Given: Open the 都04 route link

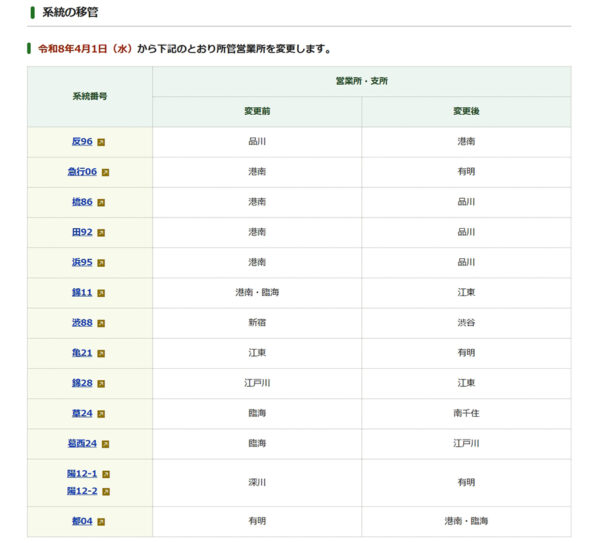Looking at the screenshot, I should [82, 522].
